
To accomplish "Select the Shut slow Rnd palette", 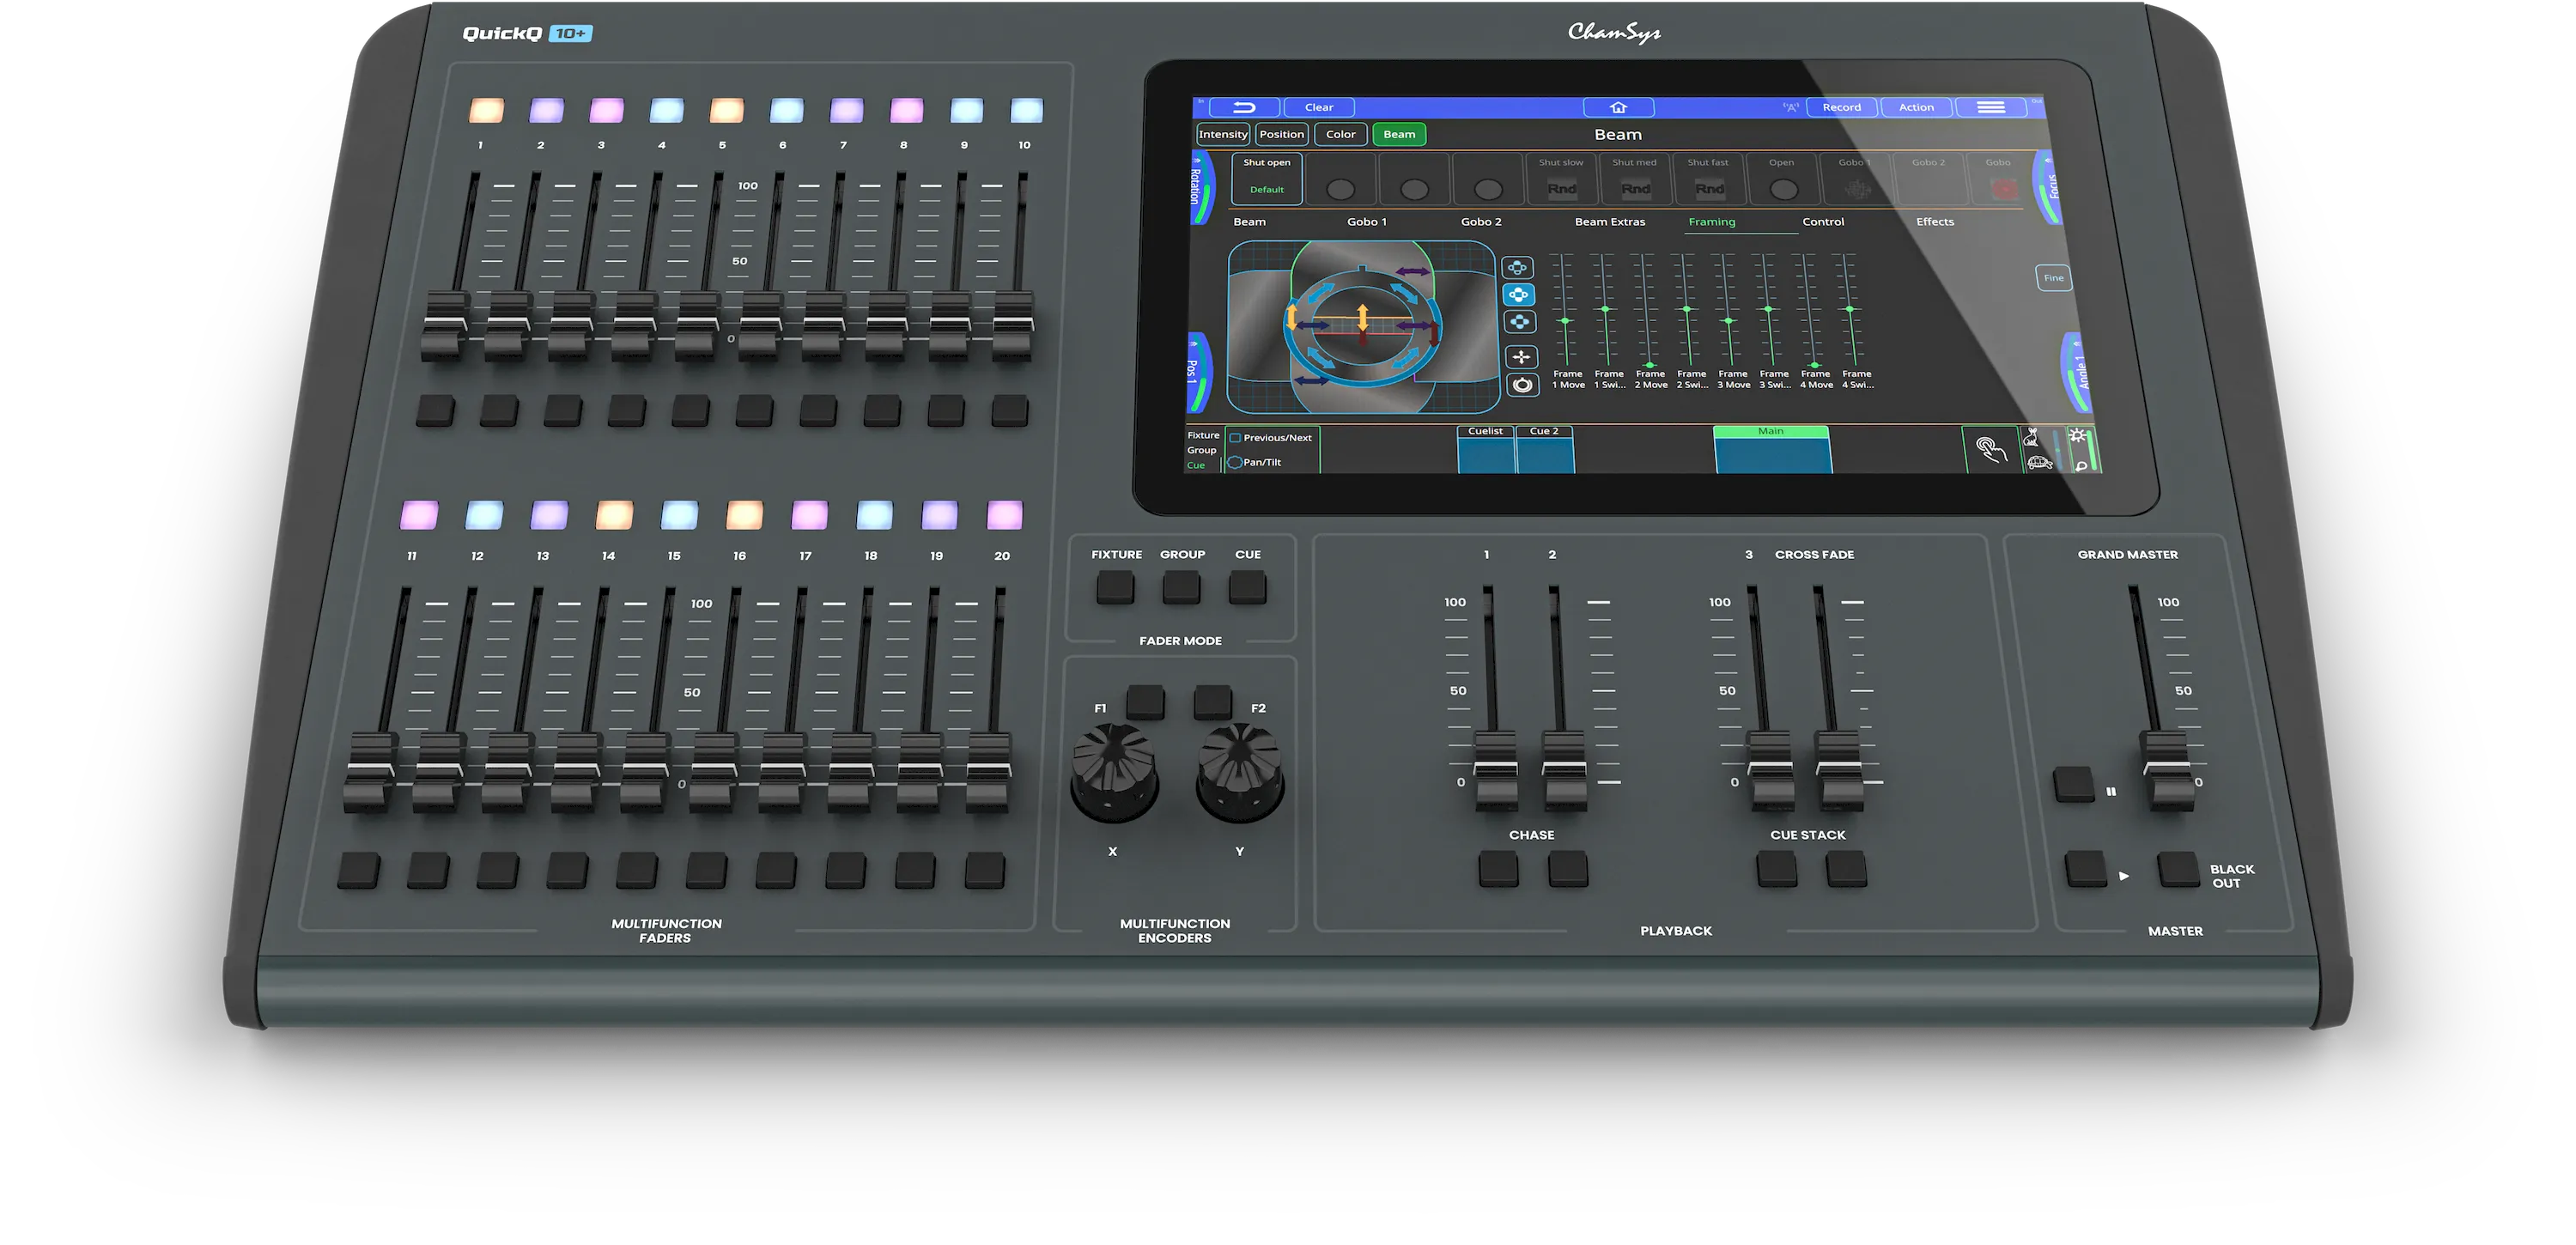I will tap(1561, 179).
